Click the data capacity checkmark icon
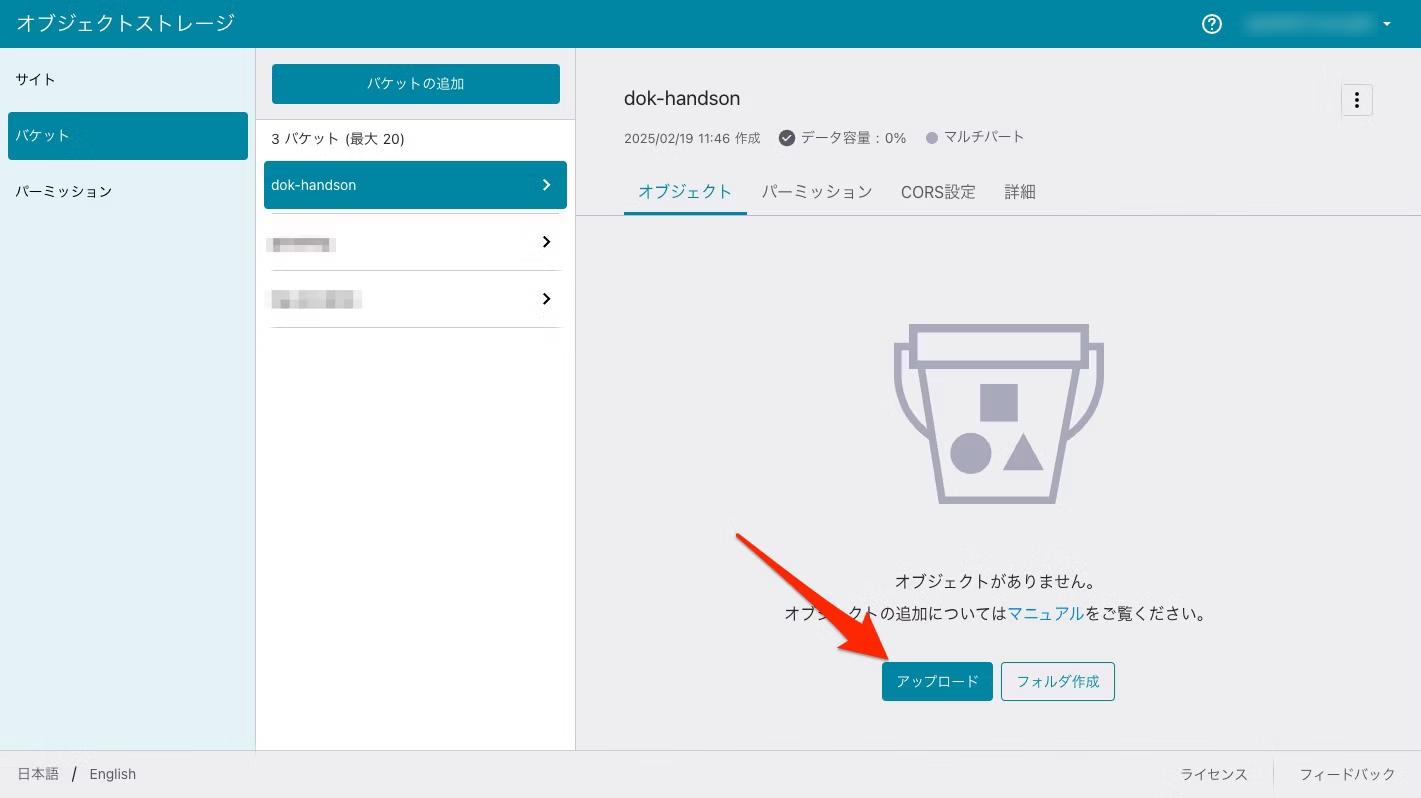The width and height of the screenshot is (1421, 798). pyautogui.click(x=787, y=138)
